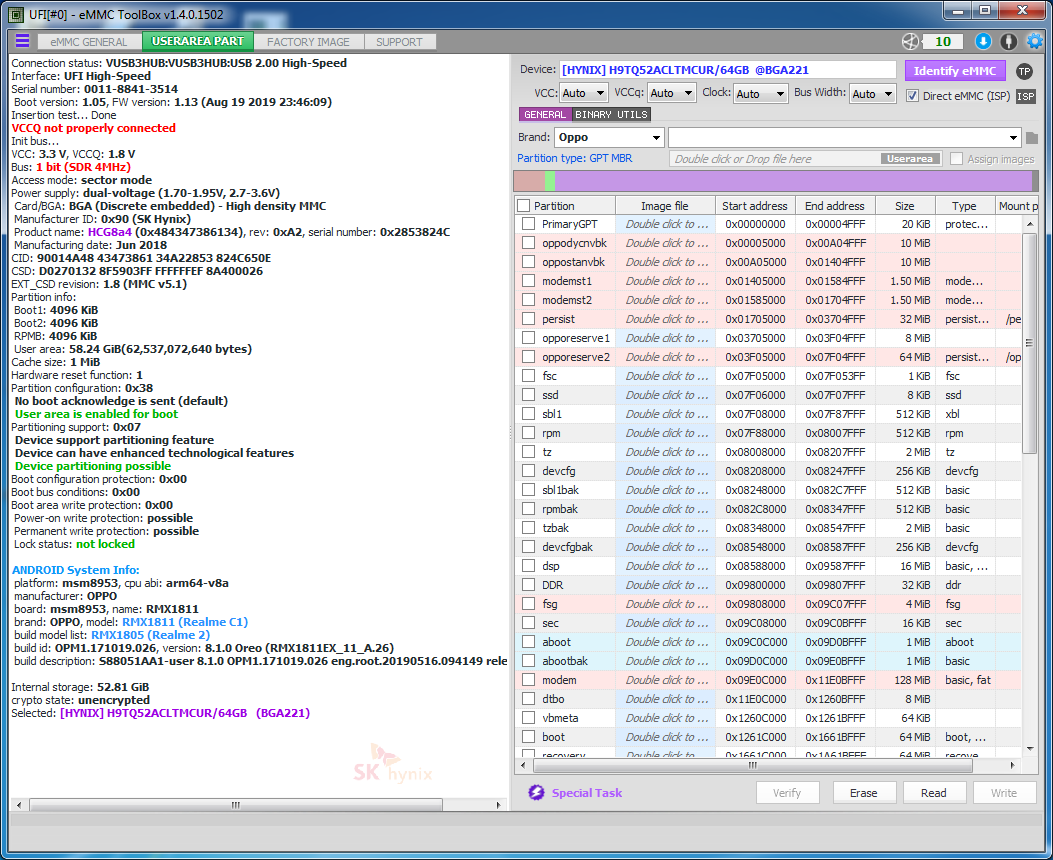Check the dtbo partition checkbox
This screenshot has width=1053, height=860.
529,699
